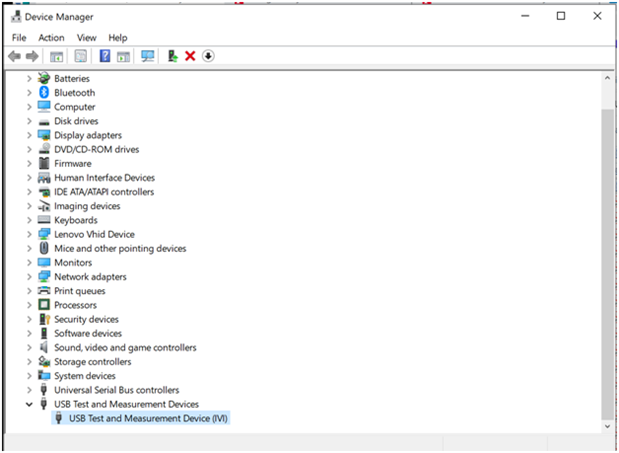619x453 pixels.
Task: Click the Storage controllers icon
Action: [x=44, y=361]
